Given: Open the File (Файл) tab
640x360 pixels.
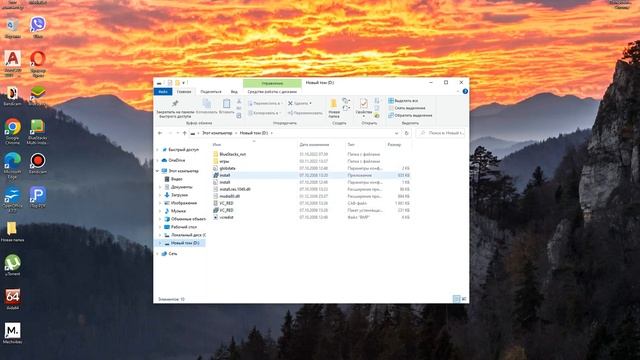Looking at the screenshot, I should point(163,92).
